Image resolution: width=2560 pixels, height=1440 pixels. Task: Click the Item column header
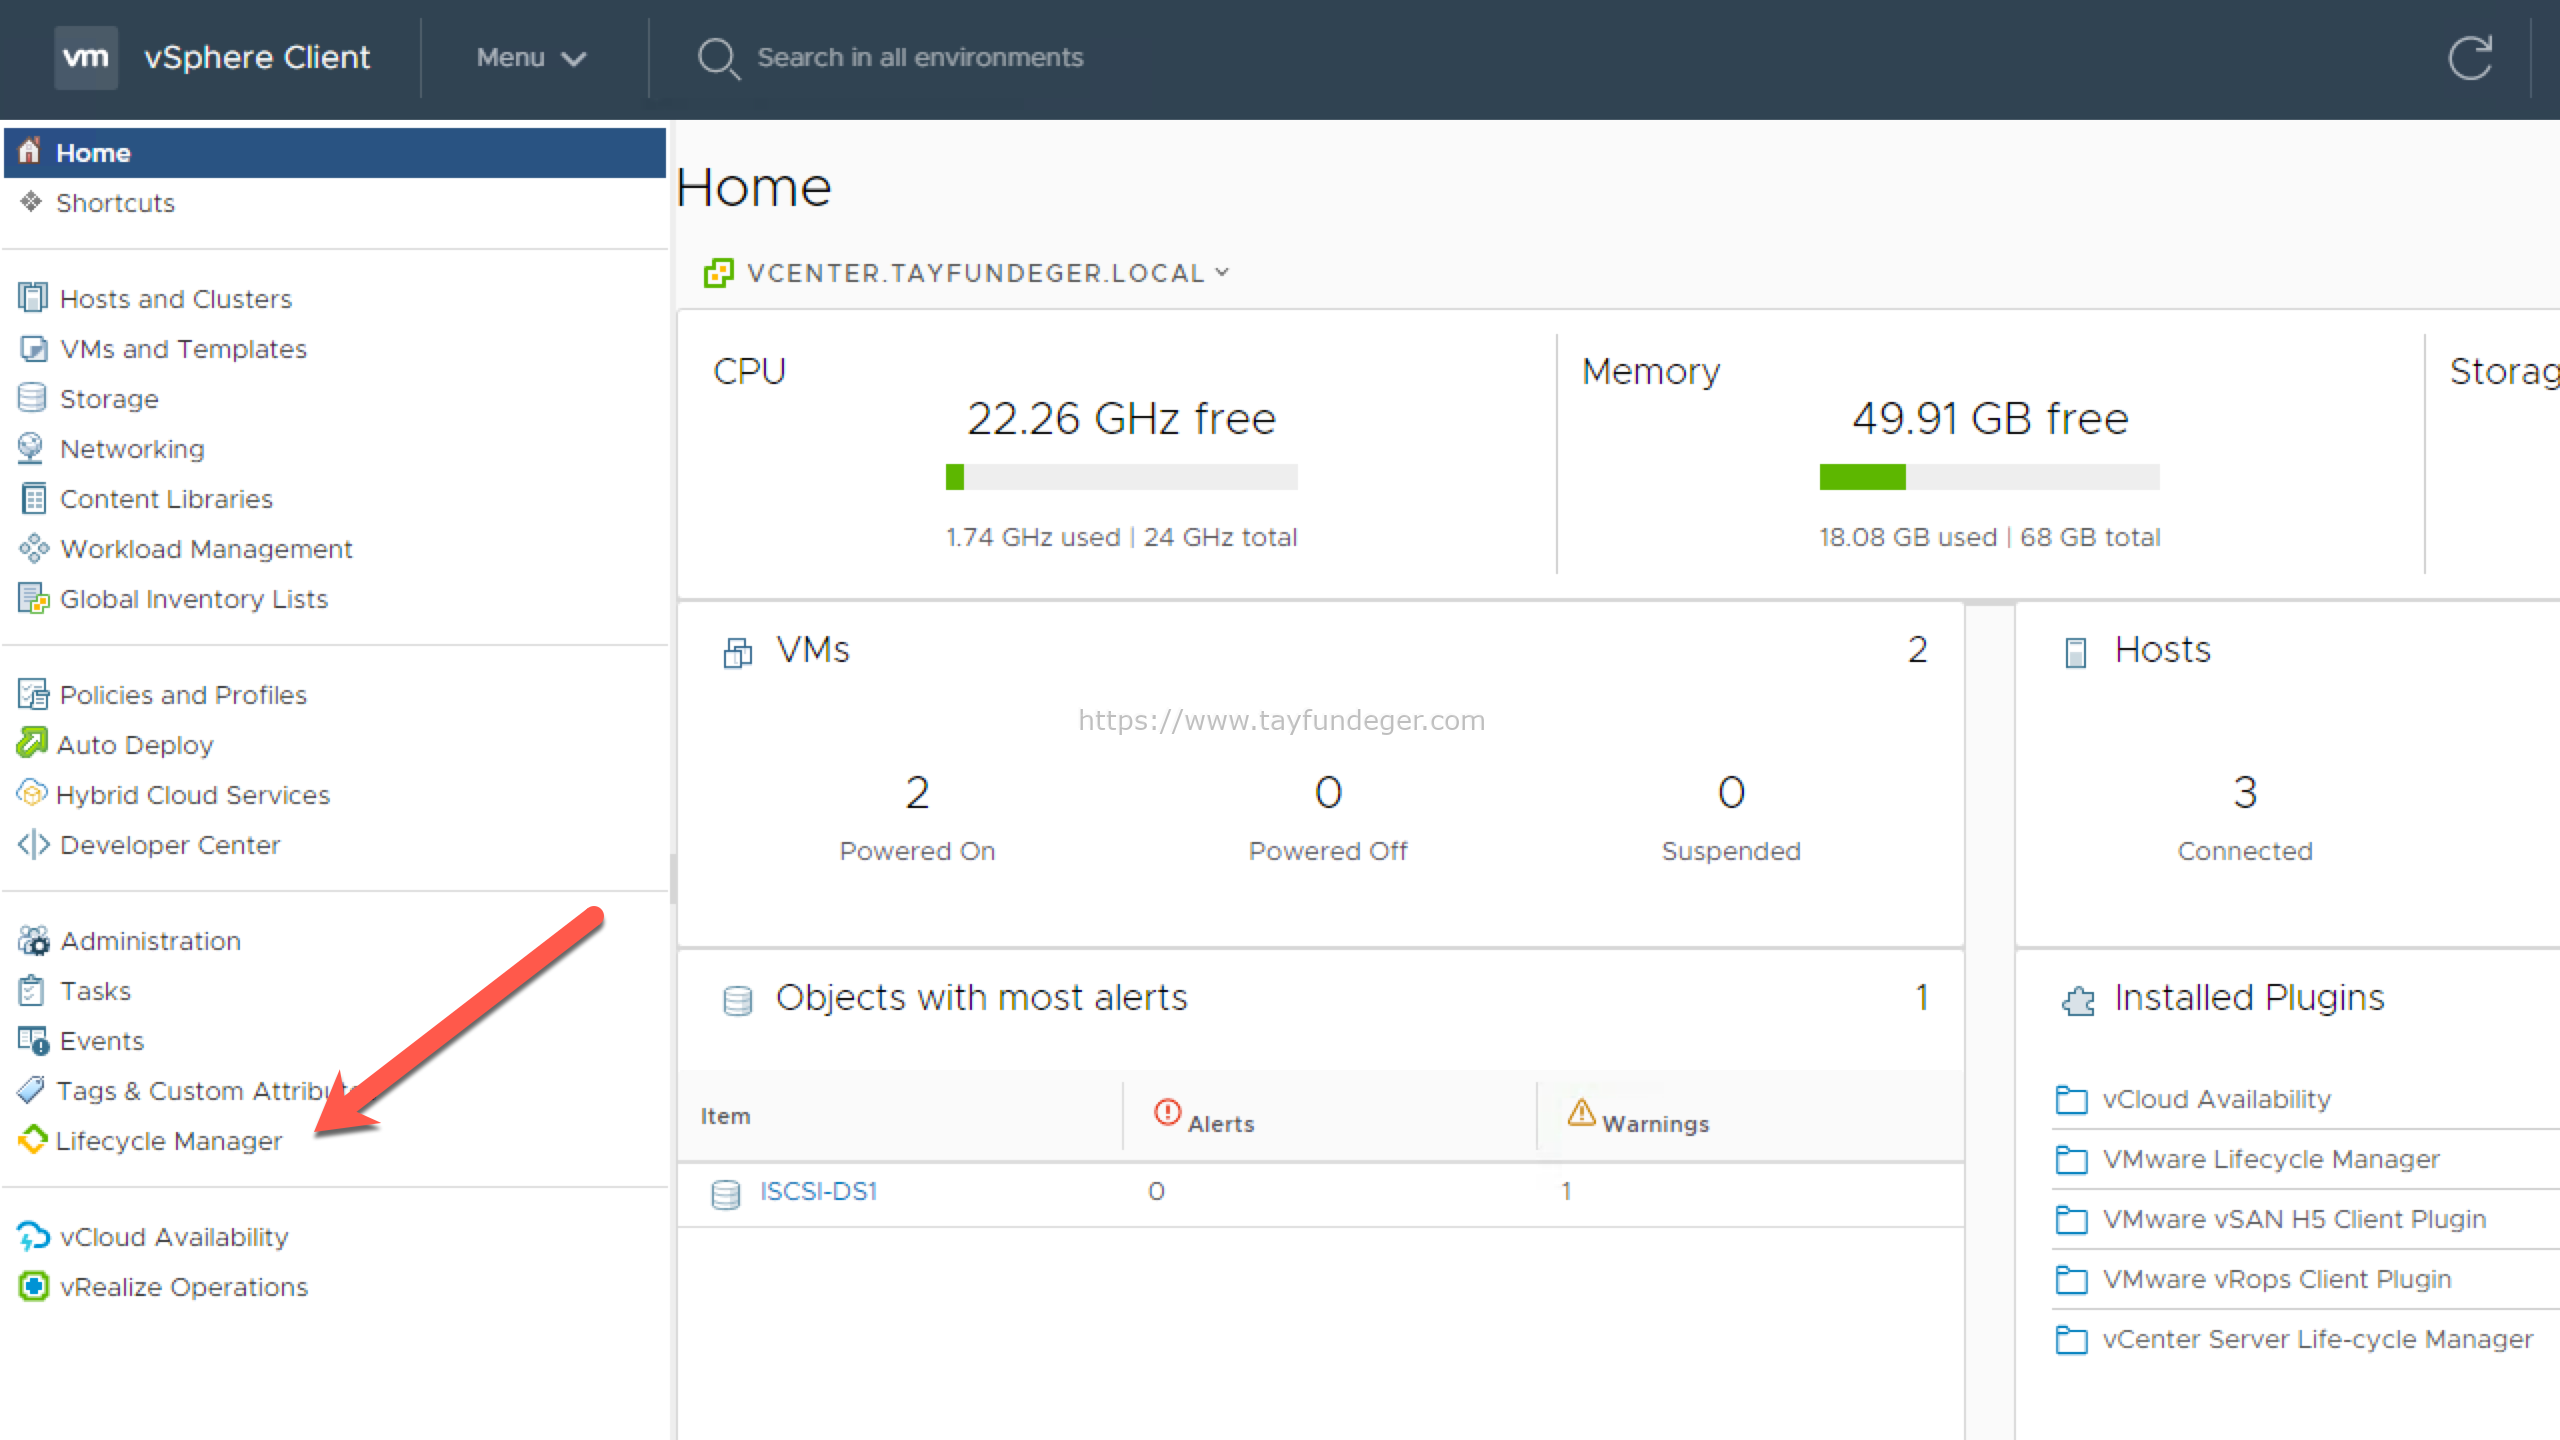coord(725,1116)
